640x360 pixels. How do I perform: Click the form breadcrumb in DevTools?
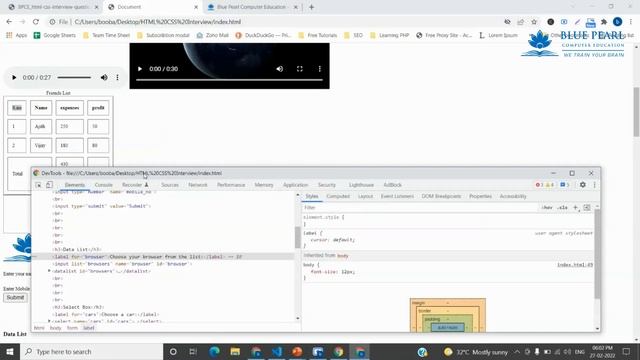(x=72, y=328)
